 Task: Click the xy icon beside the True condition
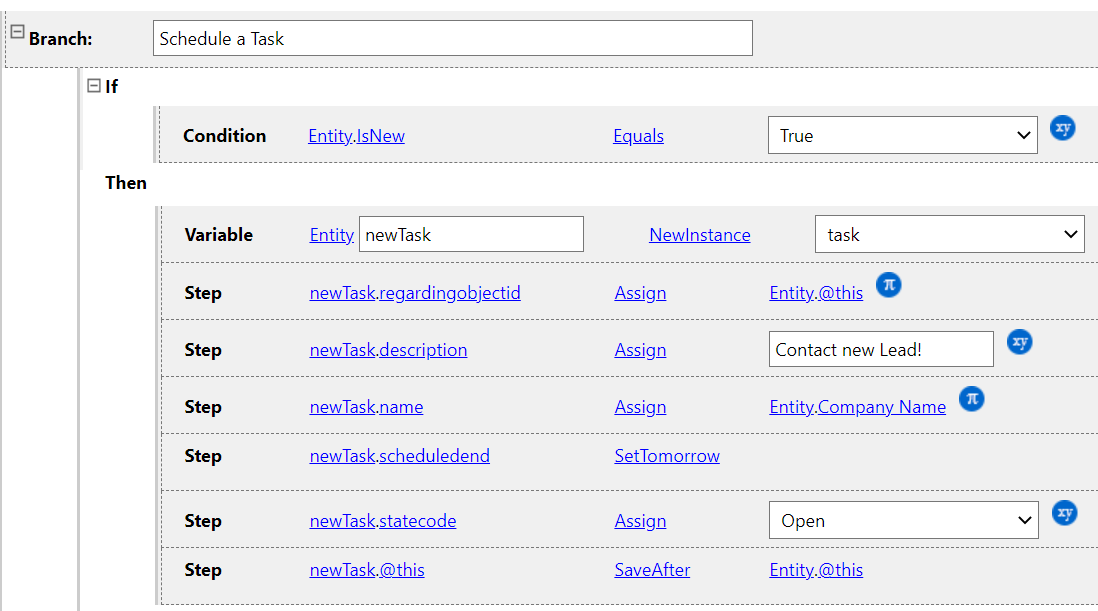(x=1063, y=128)
